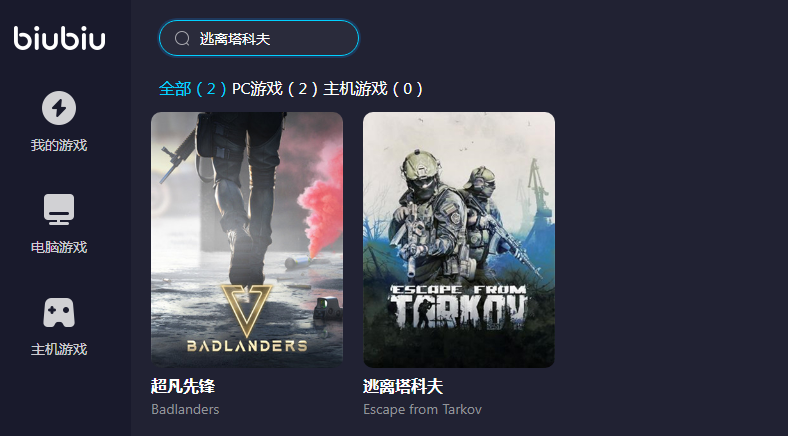The image size is (788, 436).
Task: Open the two soldiers Tarkov cover art
Action: tap(459, 240)
